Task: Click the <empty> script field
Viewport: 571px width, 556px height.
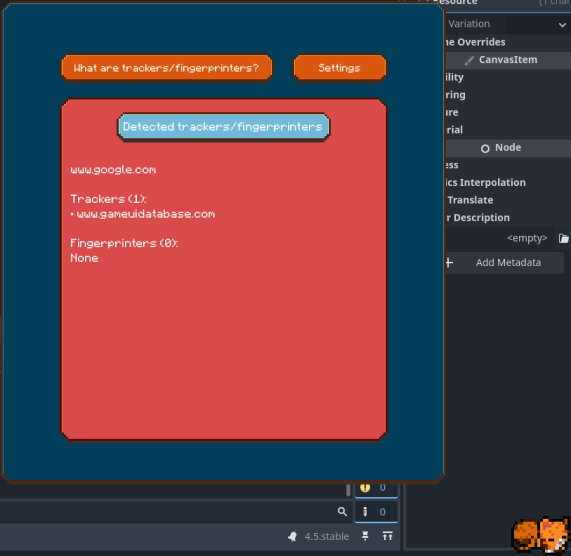Action: click(x=500, y=238)
